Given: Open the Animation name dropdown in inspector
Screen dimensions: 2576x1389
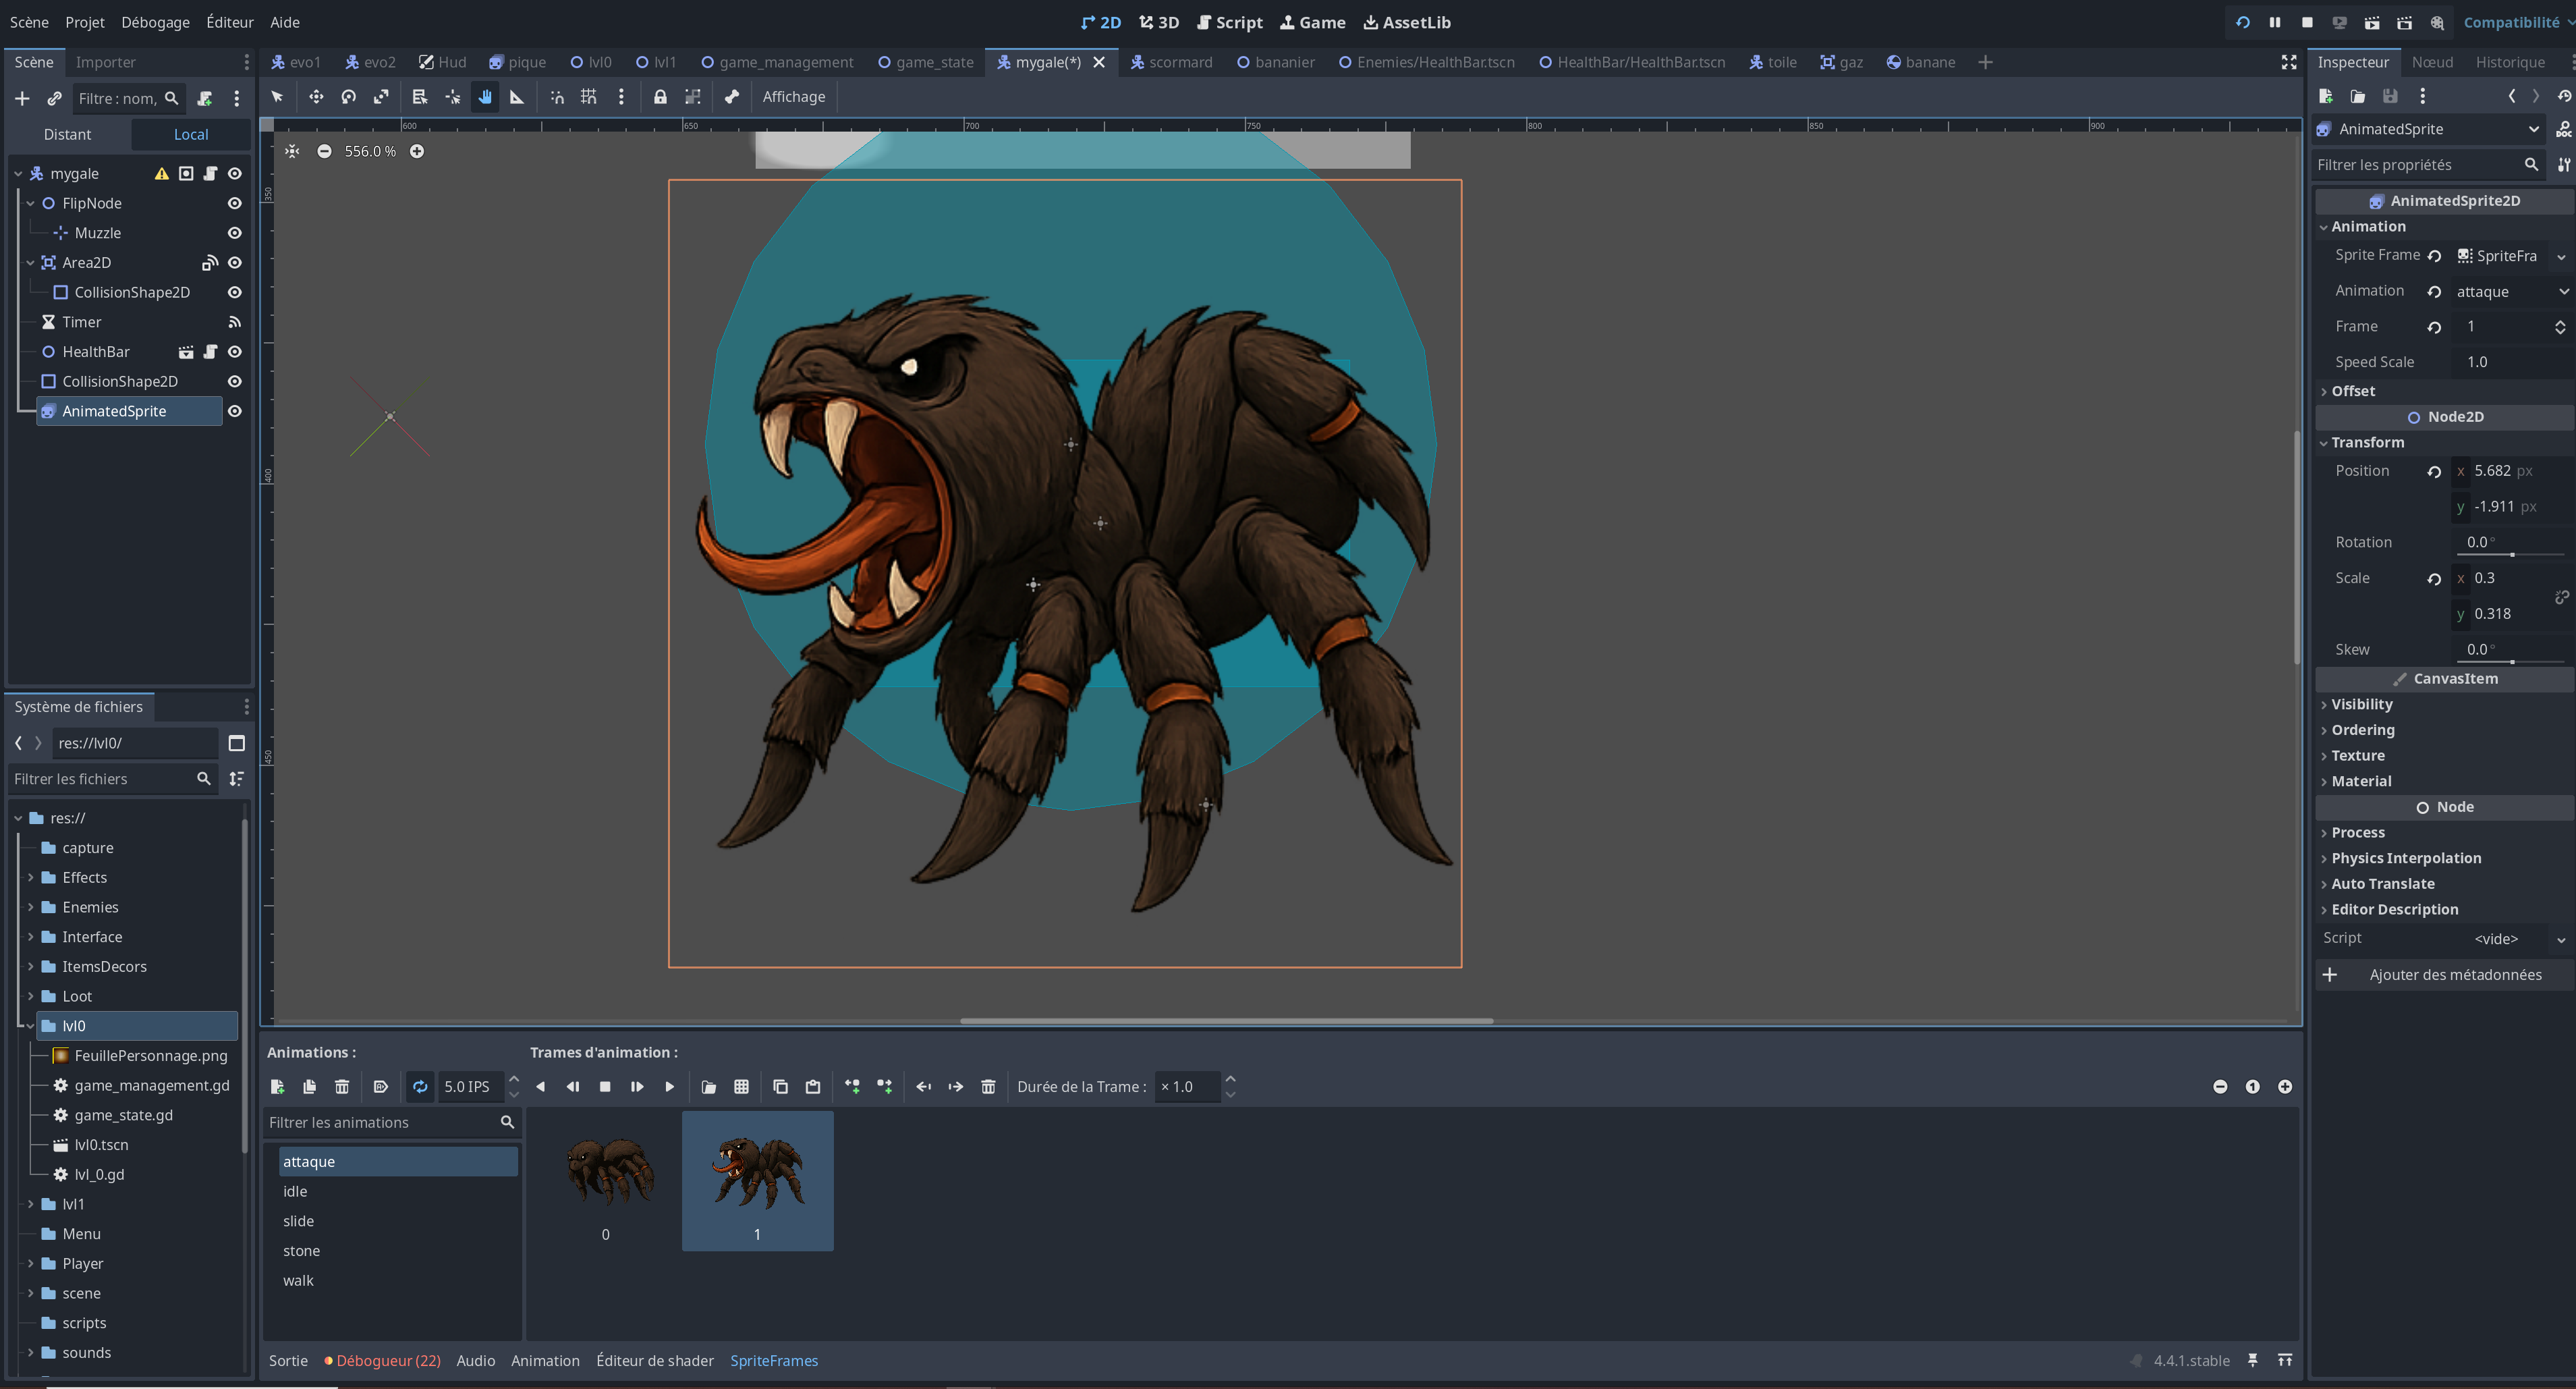Looking at the screenshot, I should [2511, 291].
